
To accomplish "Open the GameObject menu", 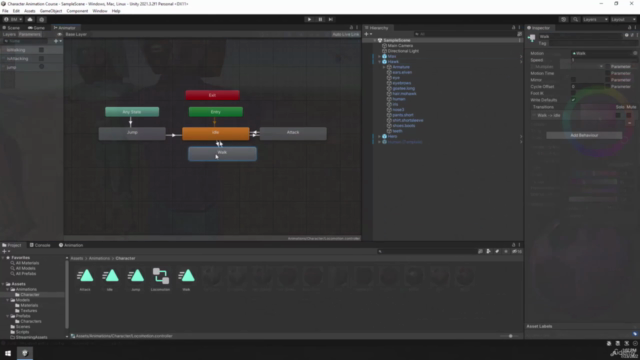I will [x=51, y=11].
